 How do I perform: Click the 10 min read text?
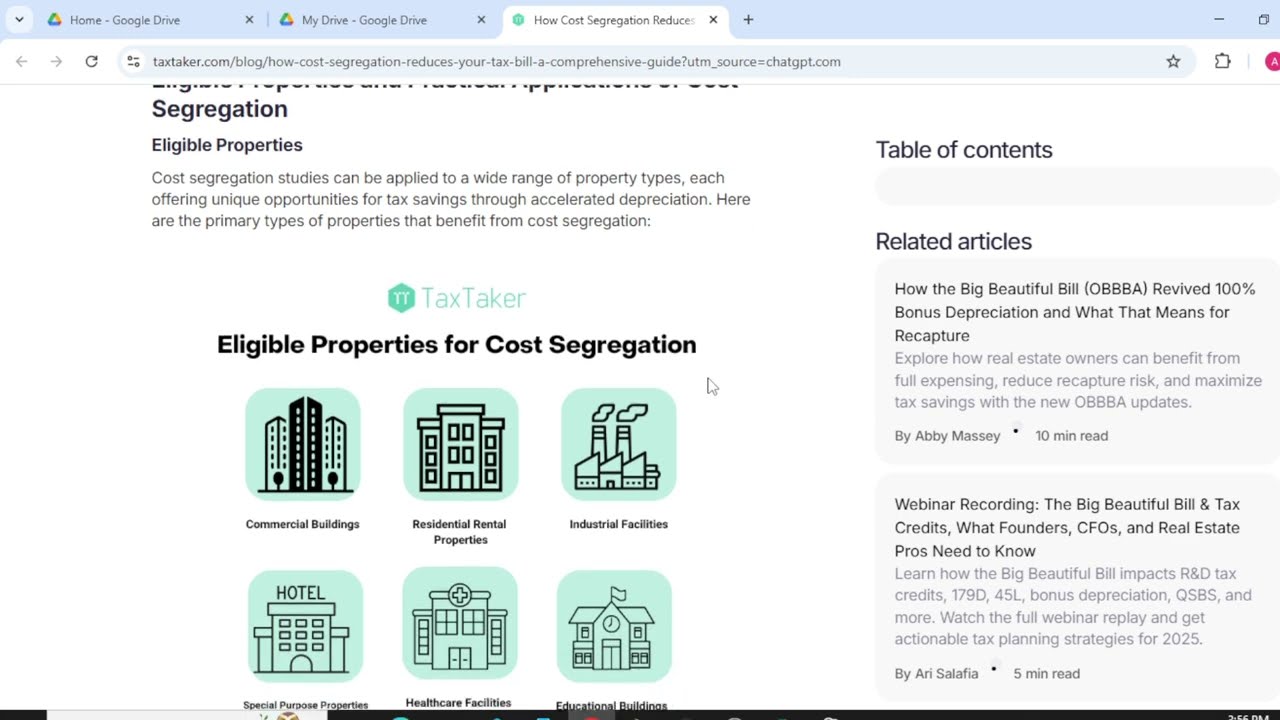1071,436
